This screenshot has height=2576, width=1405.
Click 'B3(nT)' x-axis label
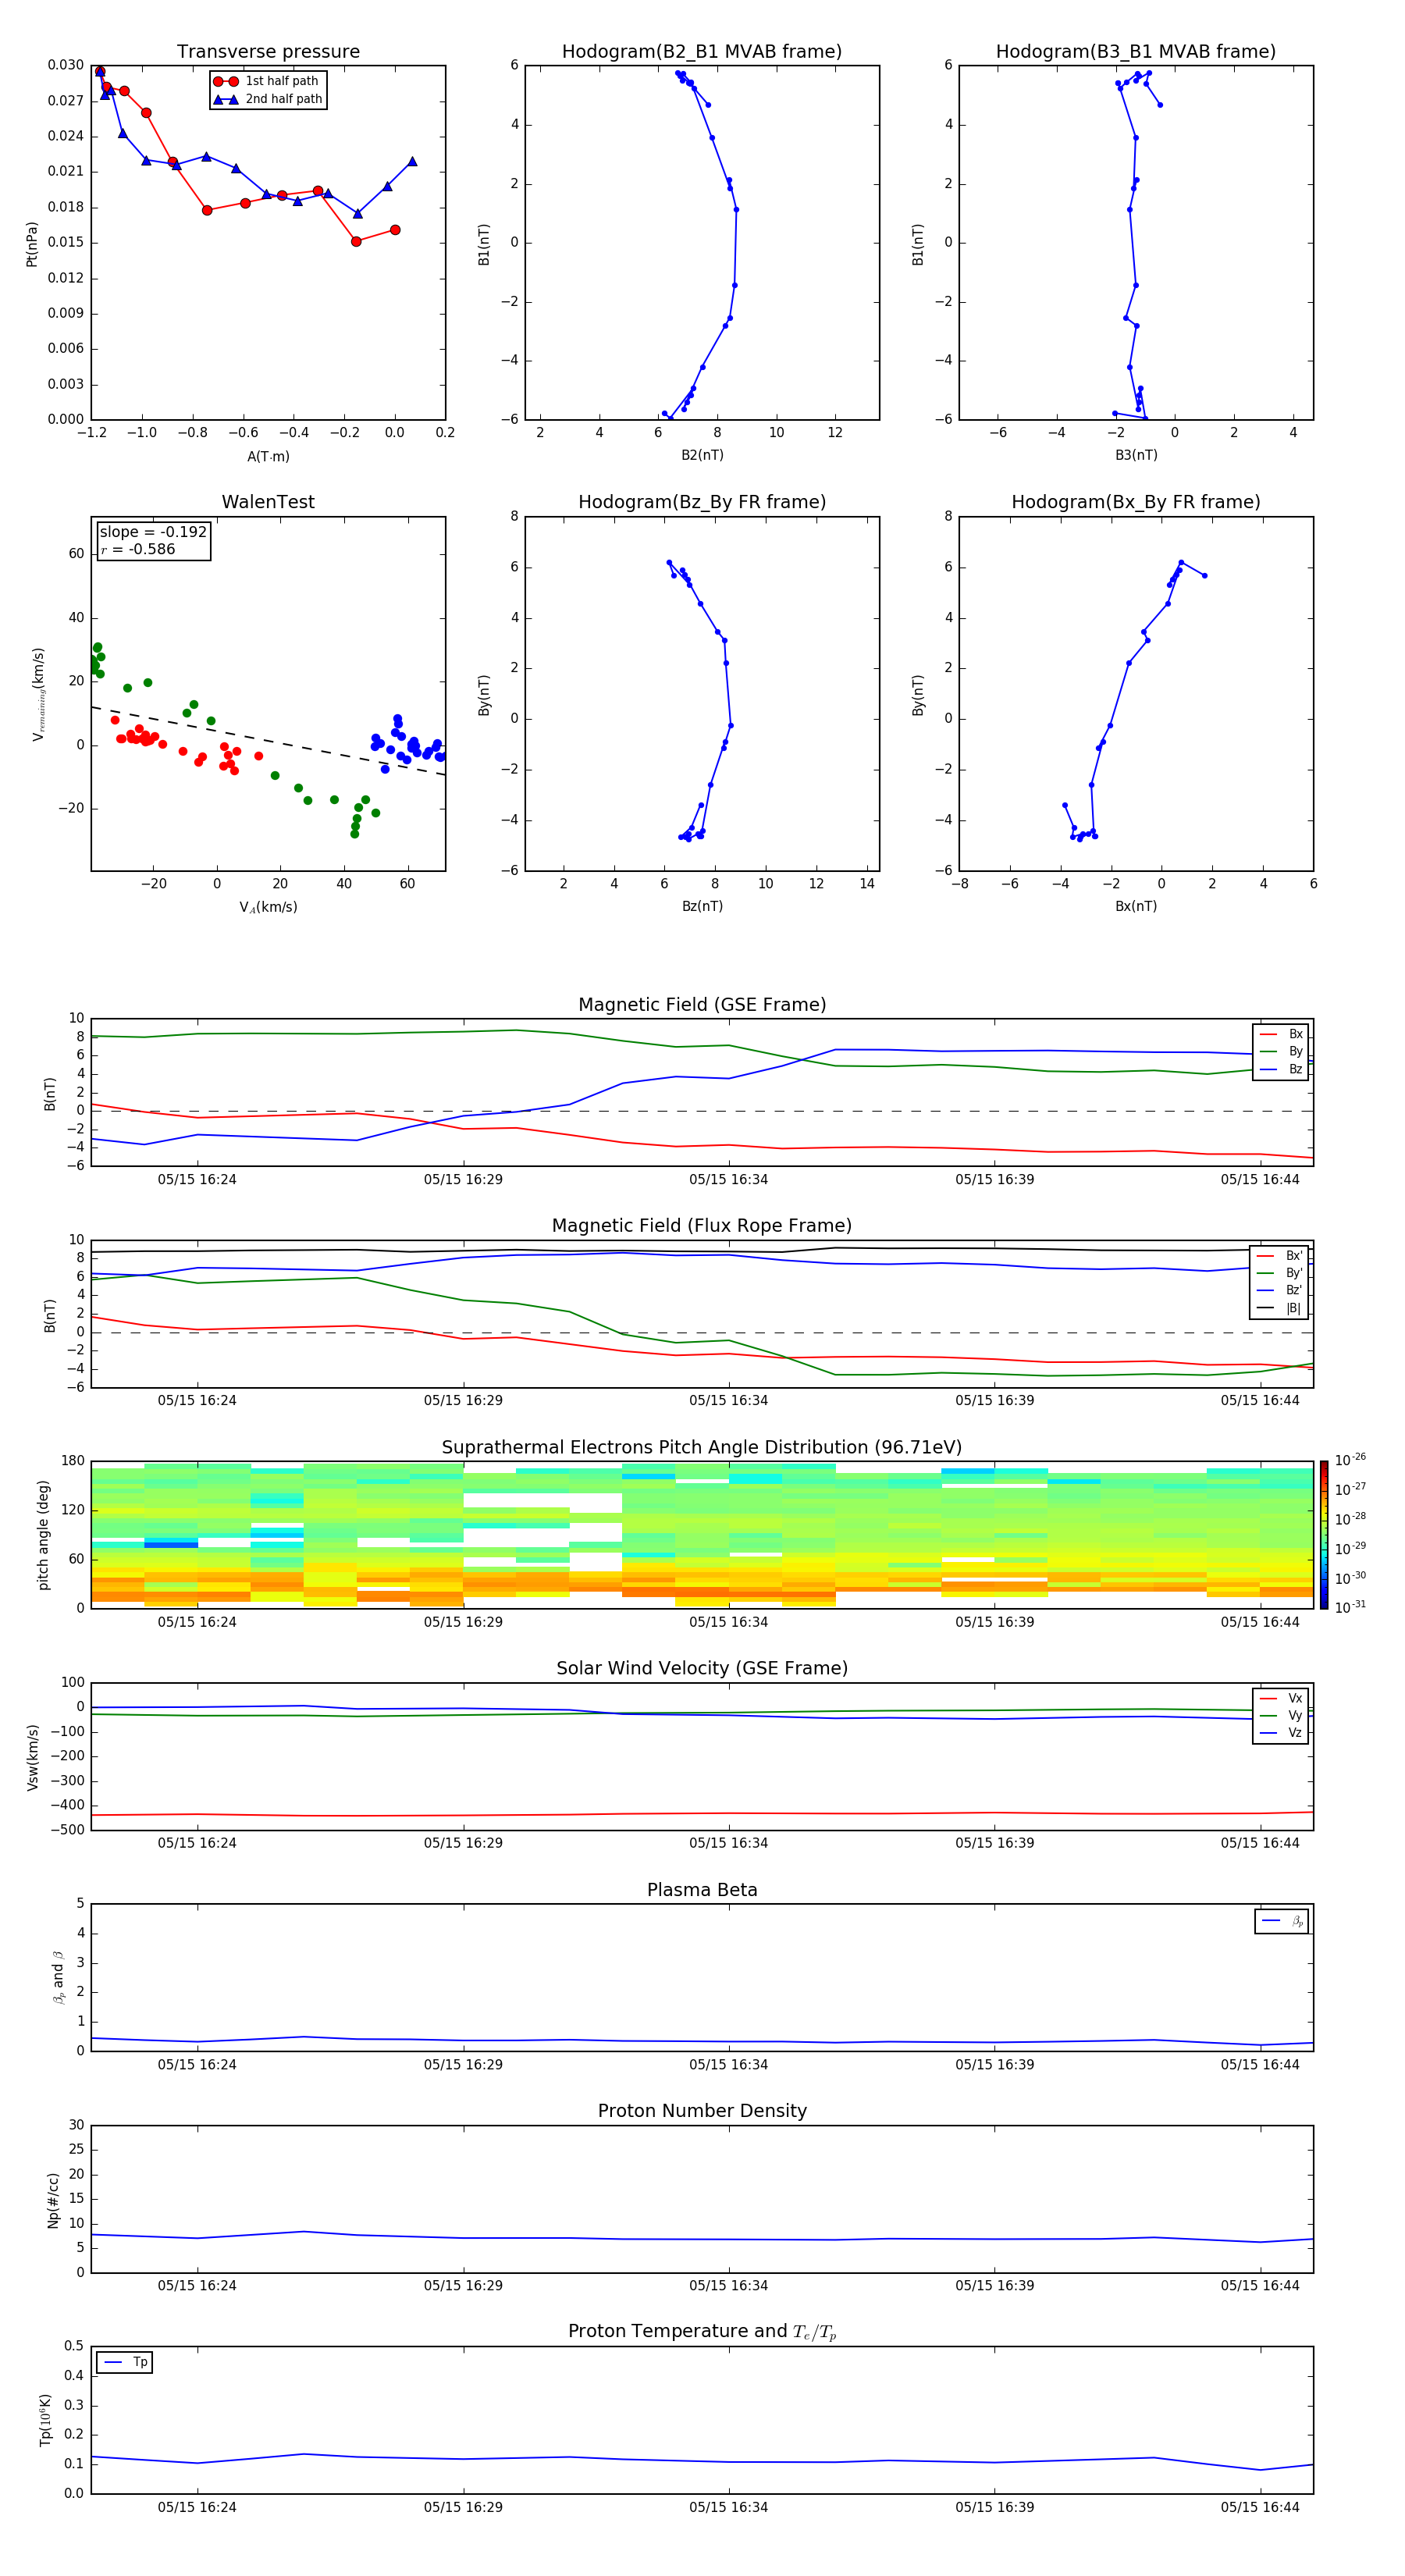1136,456
